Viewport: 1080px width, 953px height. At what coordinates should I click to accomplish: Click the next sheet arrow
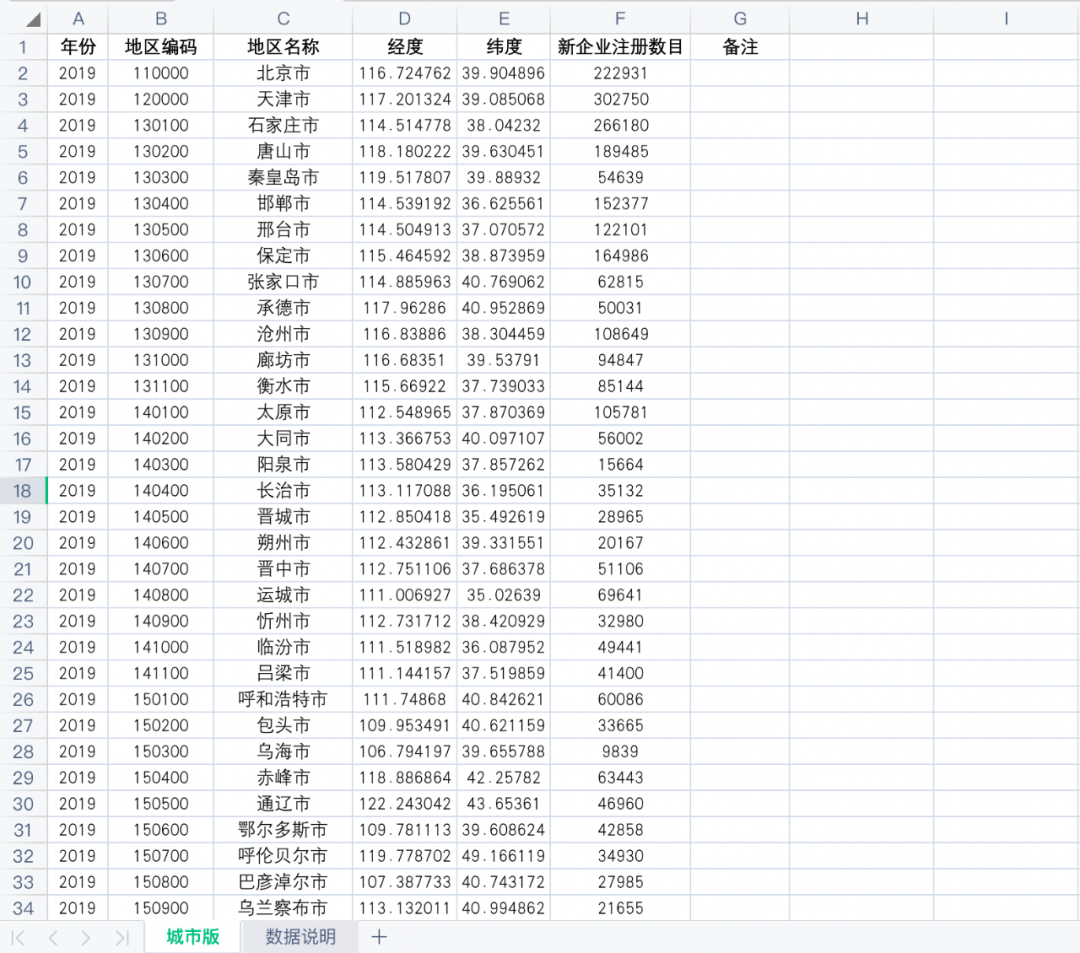click(x=86, y=938)
